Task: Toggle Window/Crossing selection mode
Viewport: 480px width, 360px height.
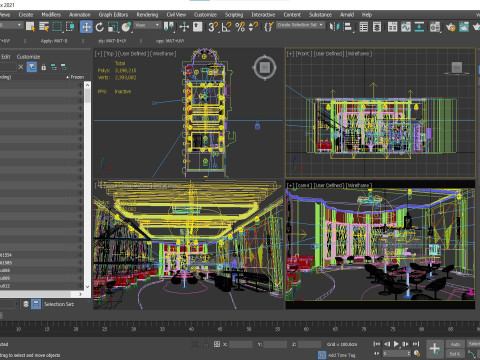Action: click(x=70, y=27)
